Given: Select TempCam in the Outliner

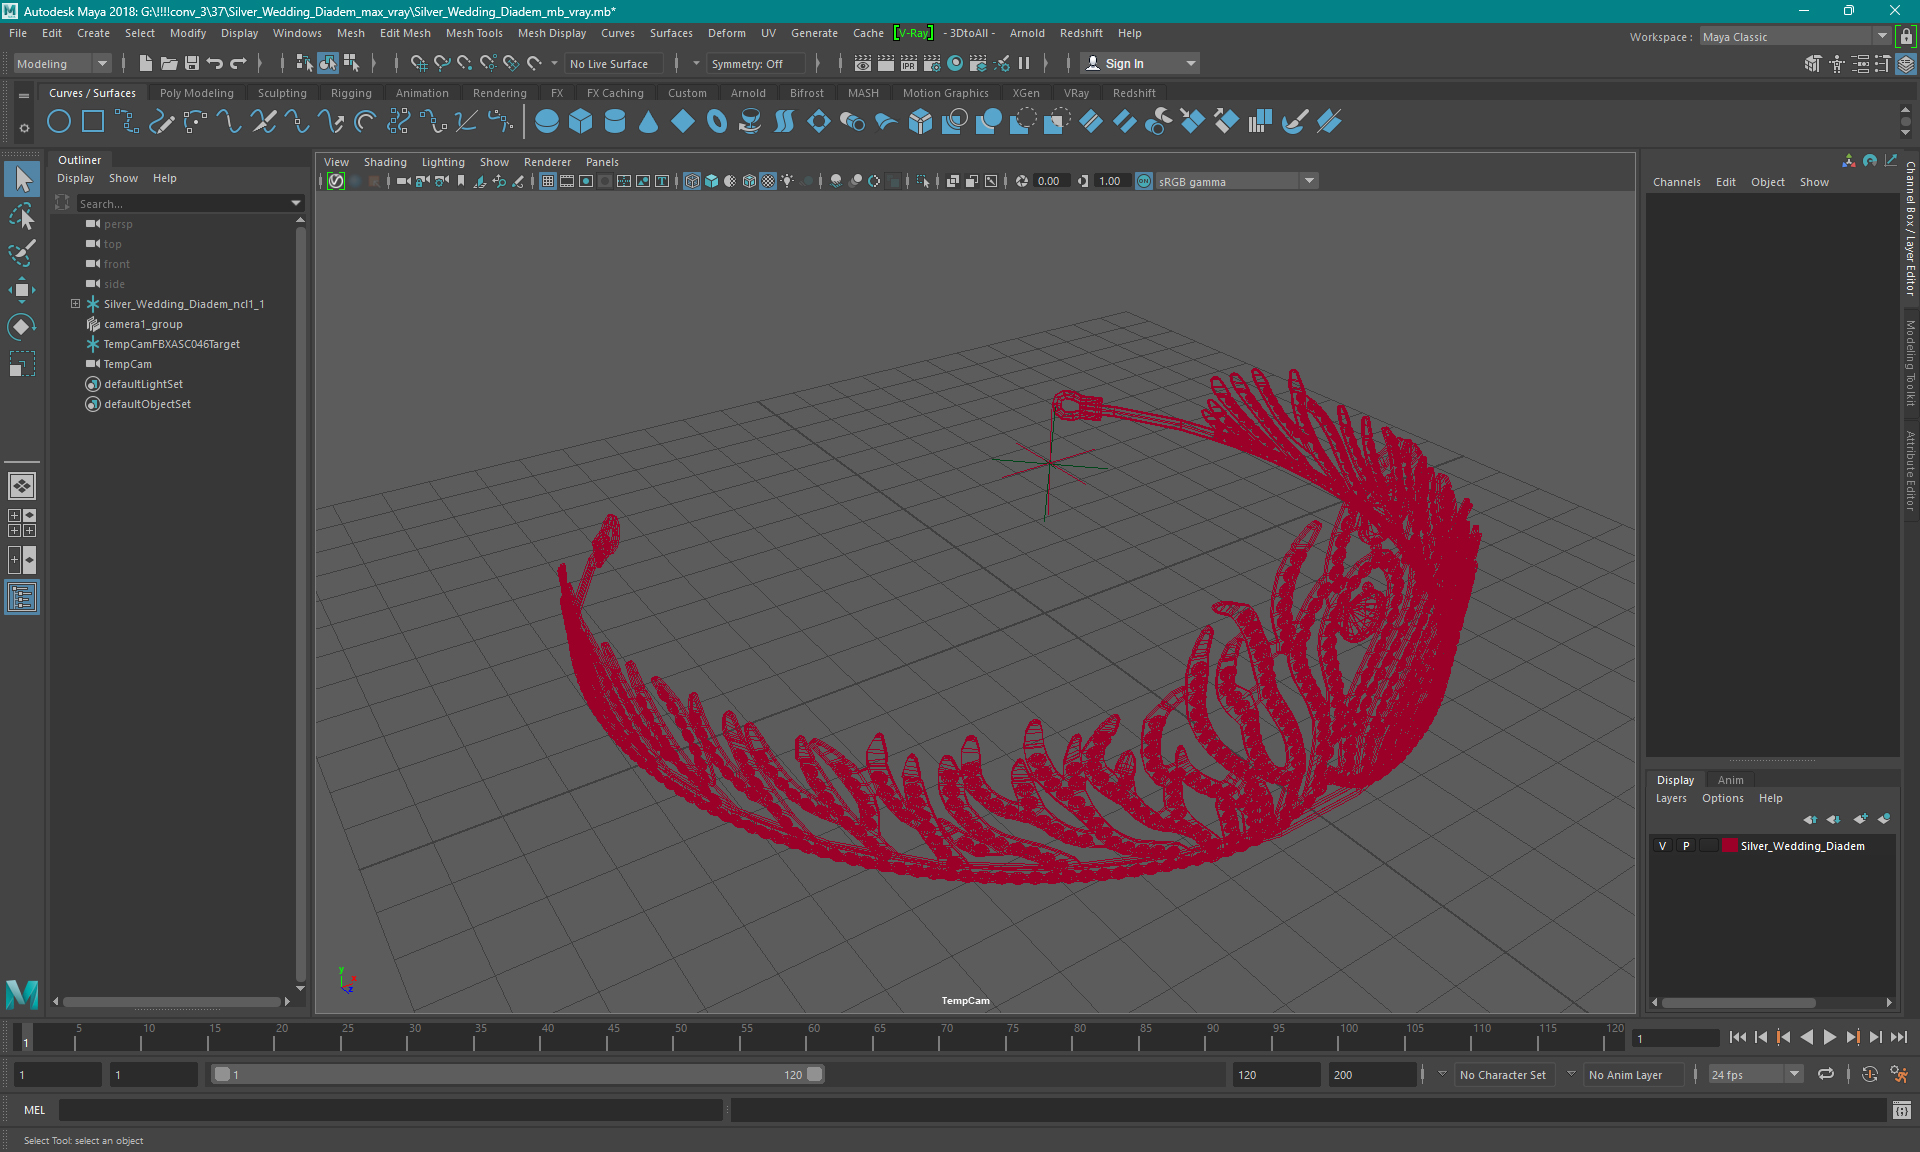Looking at the screenshot, I should (x=128, y=364).
